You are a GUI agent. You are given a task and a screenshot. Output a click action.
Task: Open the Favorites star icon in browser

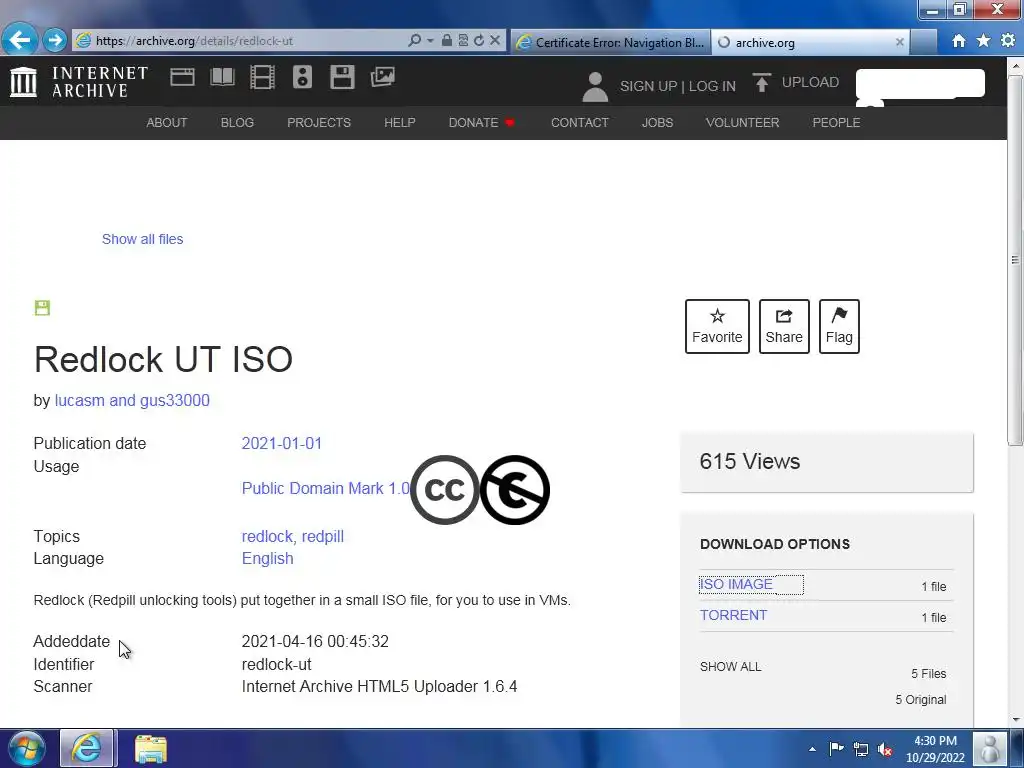click(984, 40)
